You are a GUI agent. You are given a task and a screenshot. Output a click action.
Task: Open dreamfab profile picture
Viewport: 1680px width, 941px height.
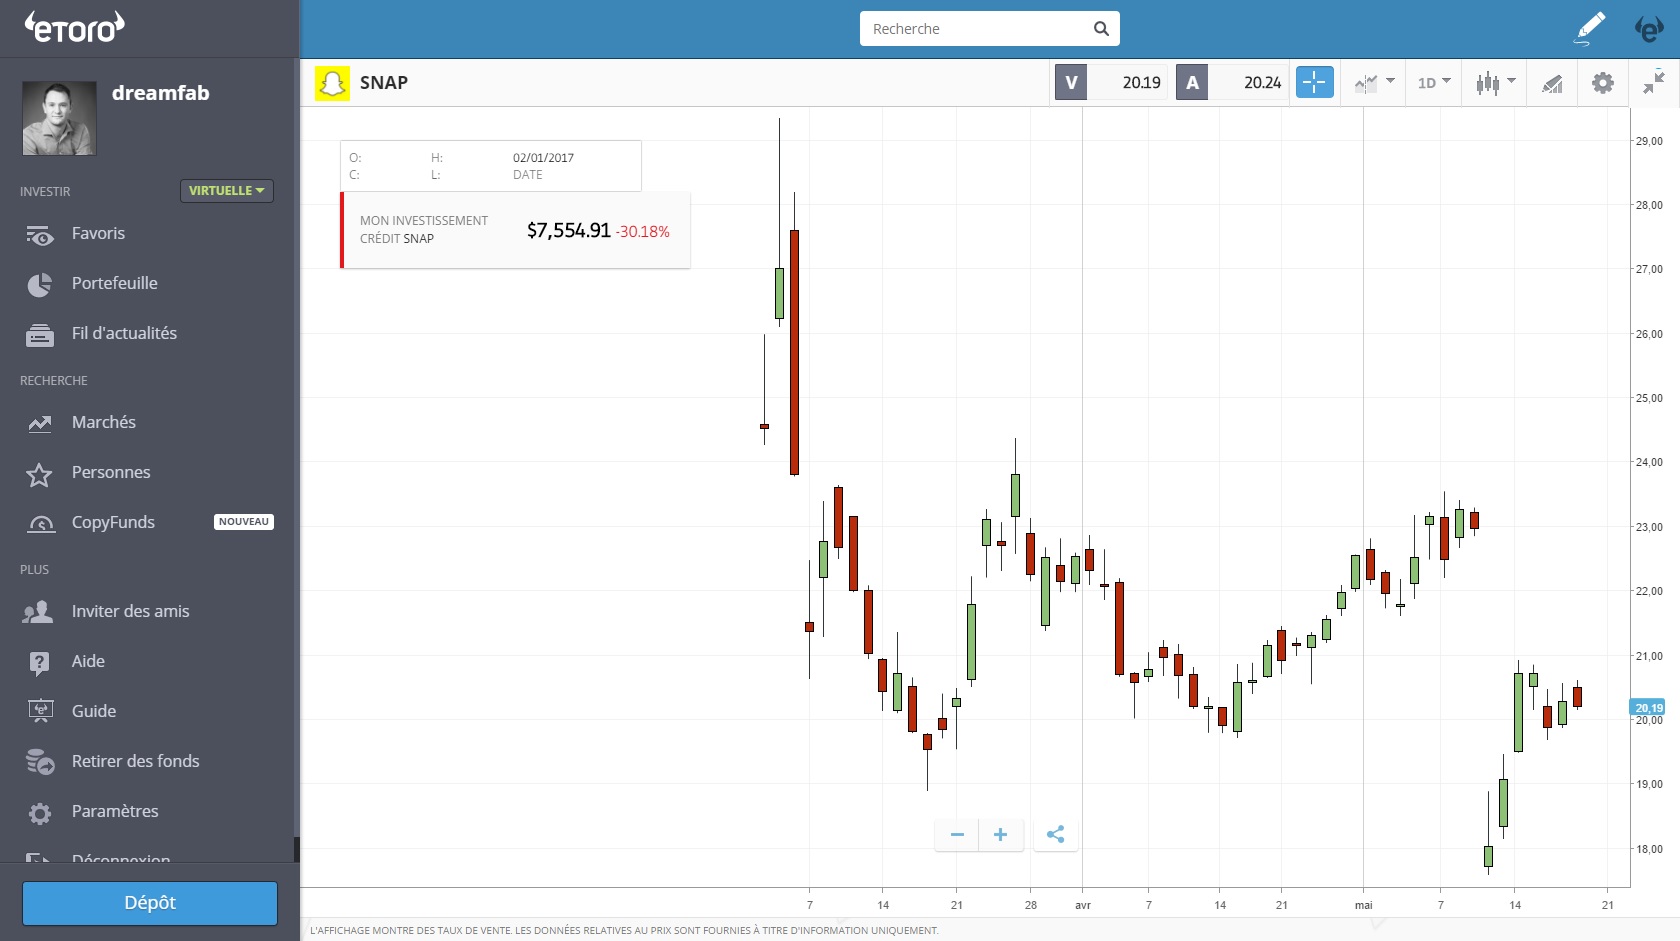pyautogui.click(x=59, y=118)
